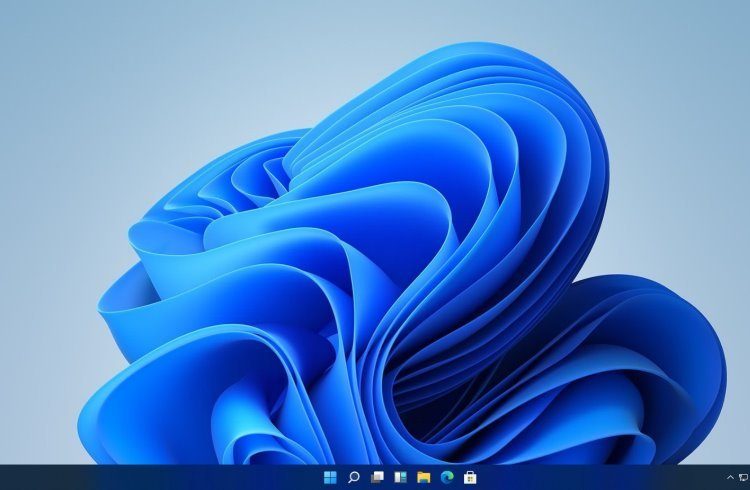
Task: Click the blue bloom wallpaper center
Action: tap(400, 280)
